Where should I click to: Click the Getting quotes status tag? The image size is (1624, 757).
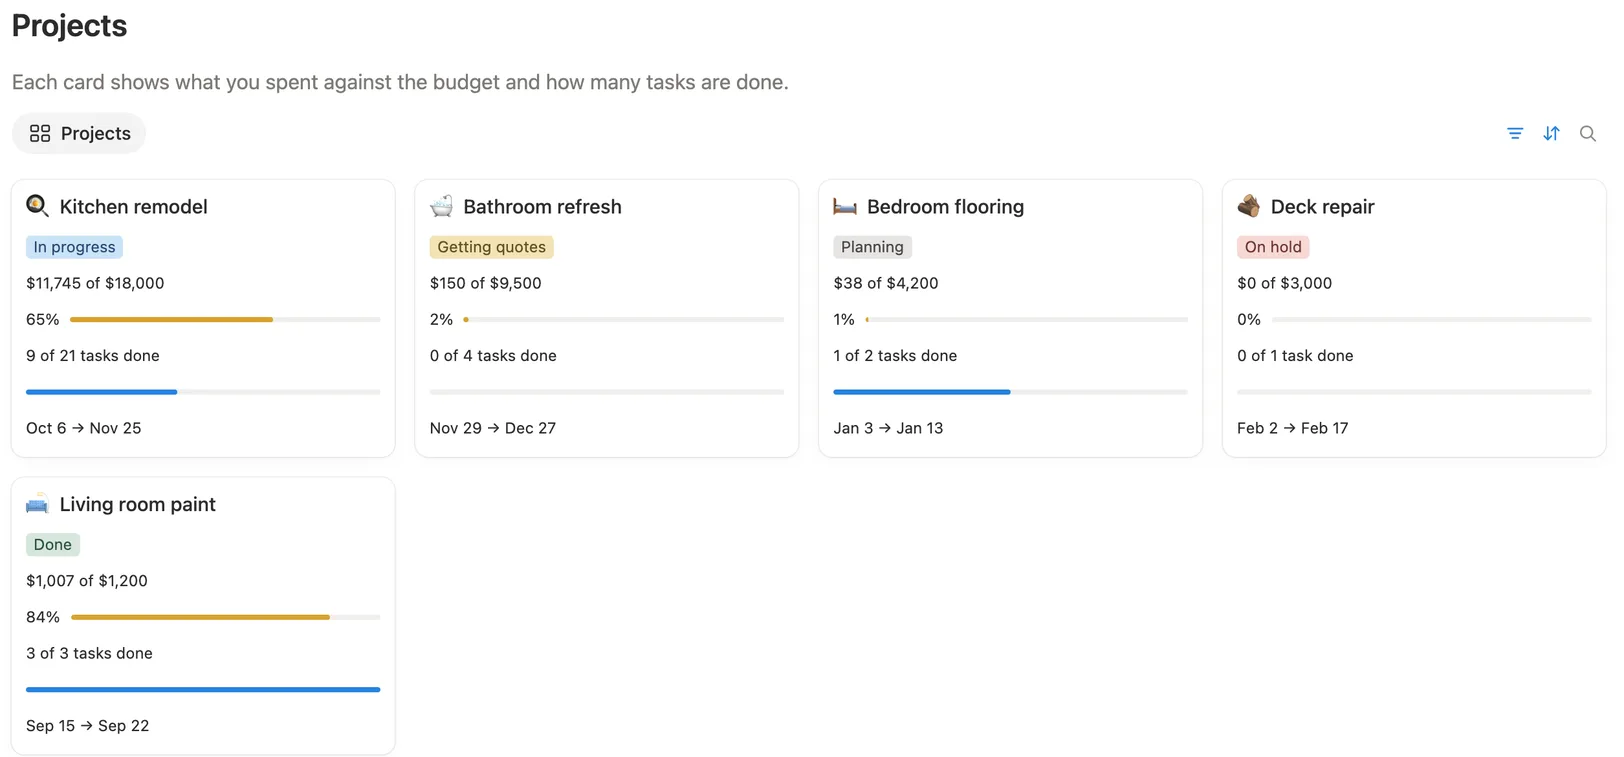click(491, 247)
